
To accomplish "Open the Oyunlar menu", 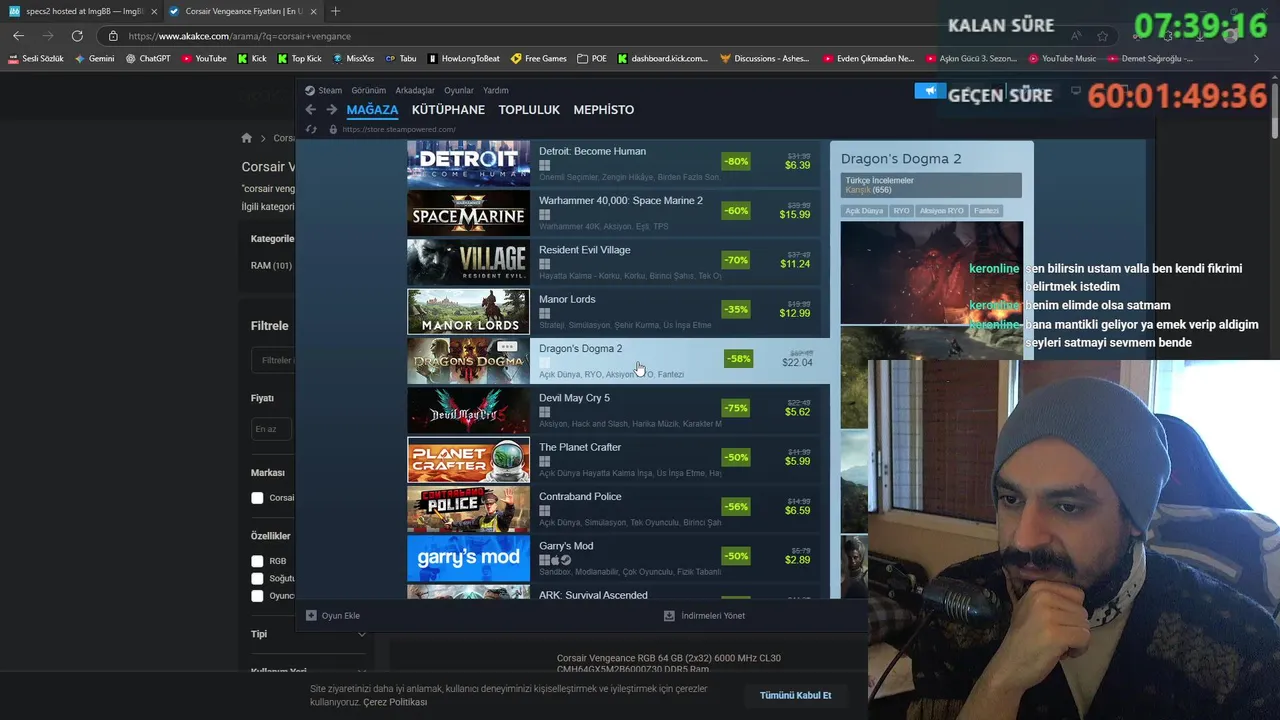I will (459, 90).
